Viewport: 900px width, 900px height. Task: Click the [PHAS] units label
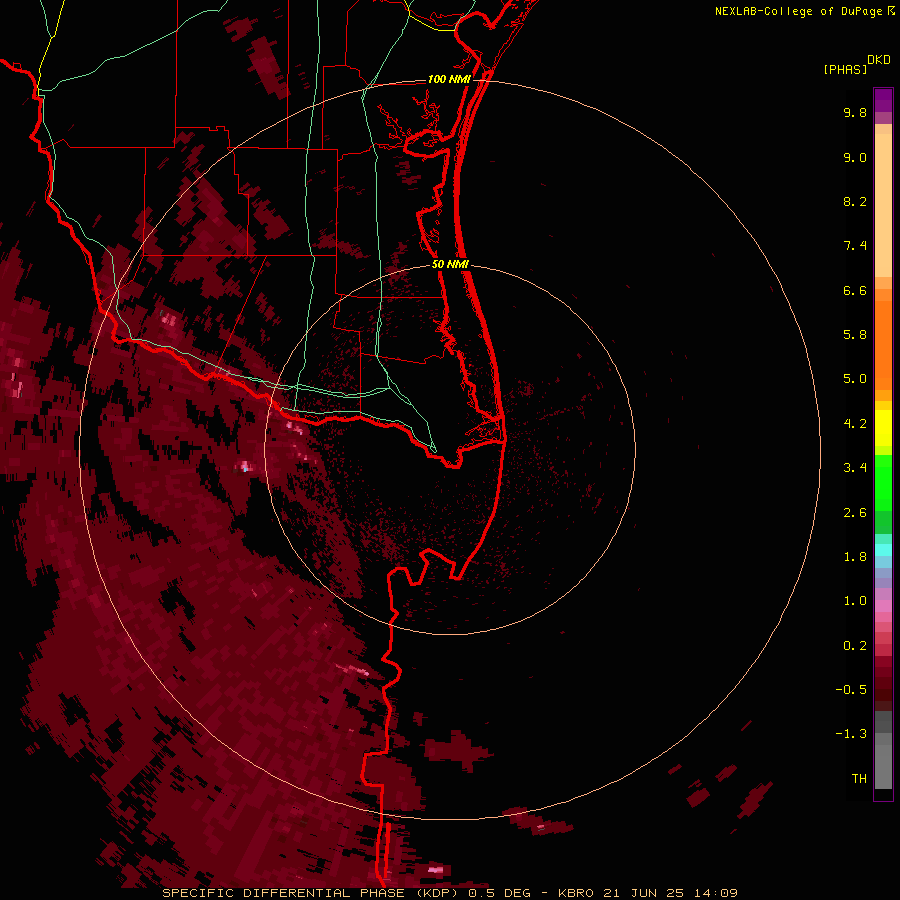[x=845, y=69]
